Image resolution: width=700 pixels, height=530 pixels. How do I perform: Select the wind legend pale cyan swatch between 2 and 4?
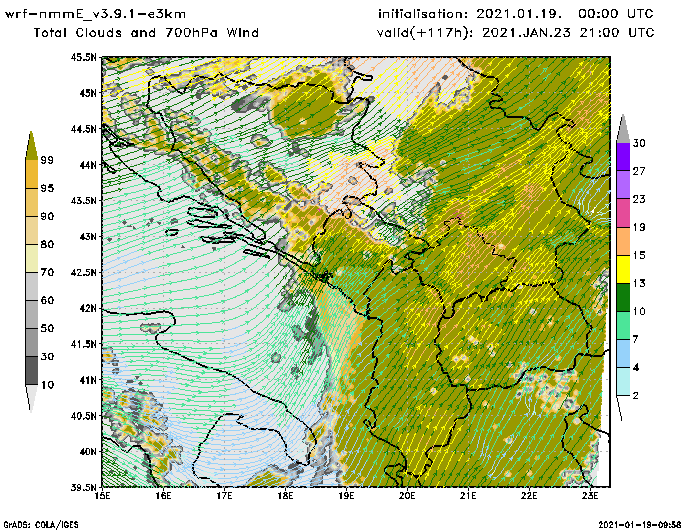coord(623,382)
